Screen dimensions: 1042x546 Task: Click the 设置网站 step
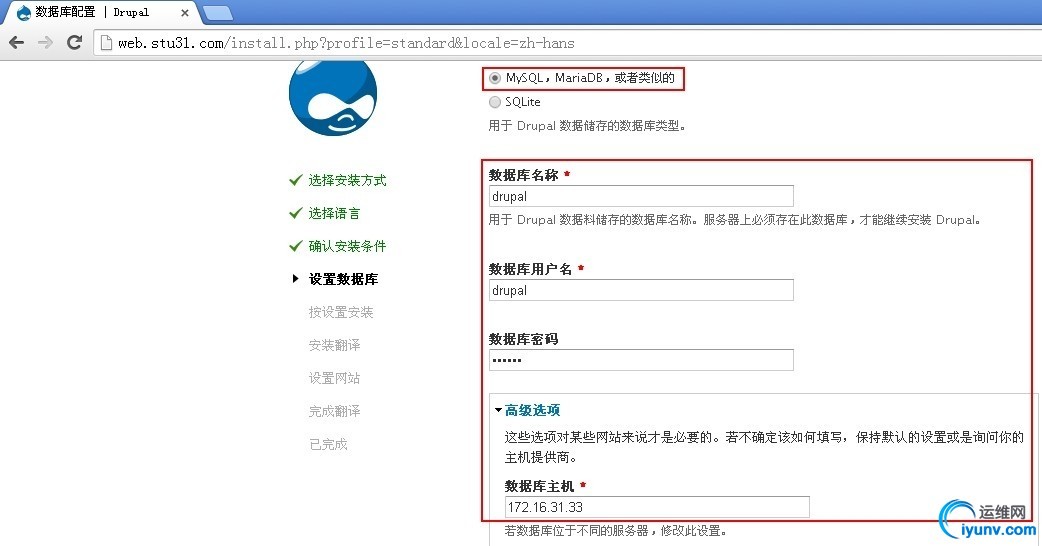334,378
